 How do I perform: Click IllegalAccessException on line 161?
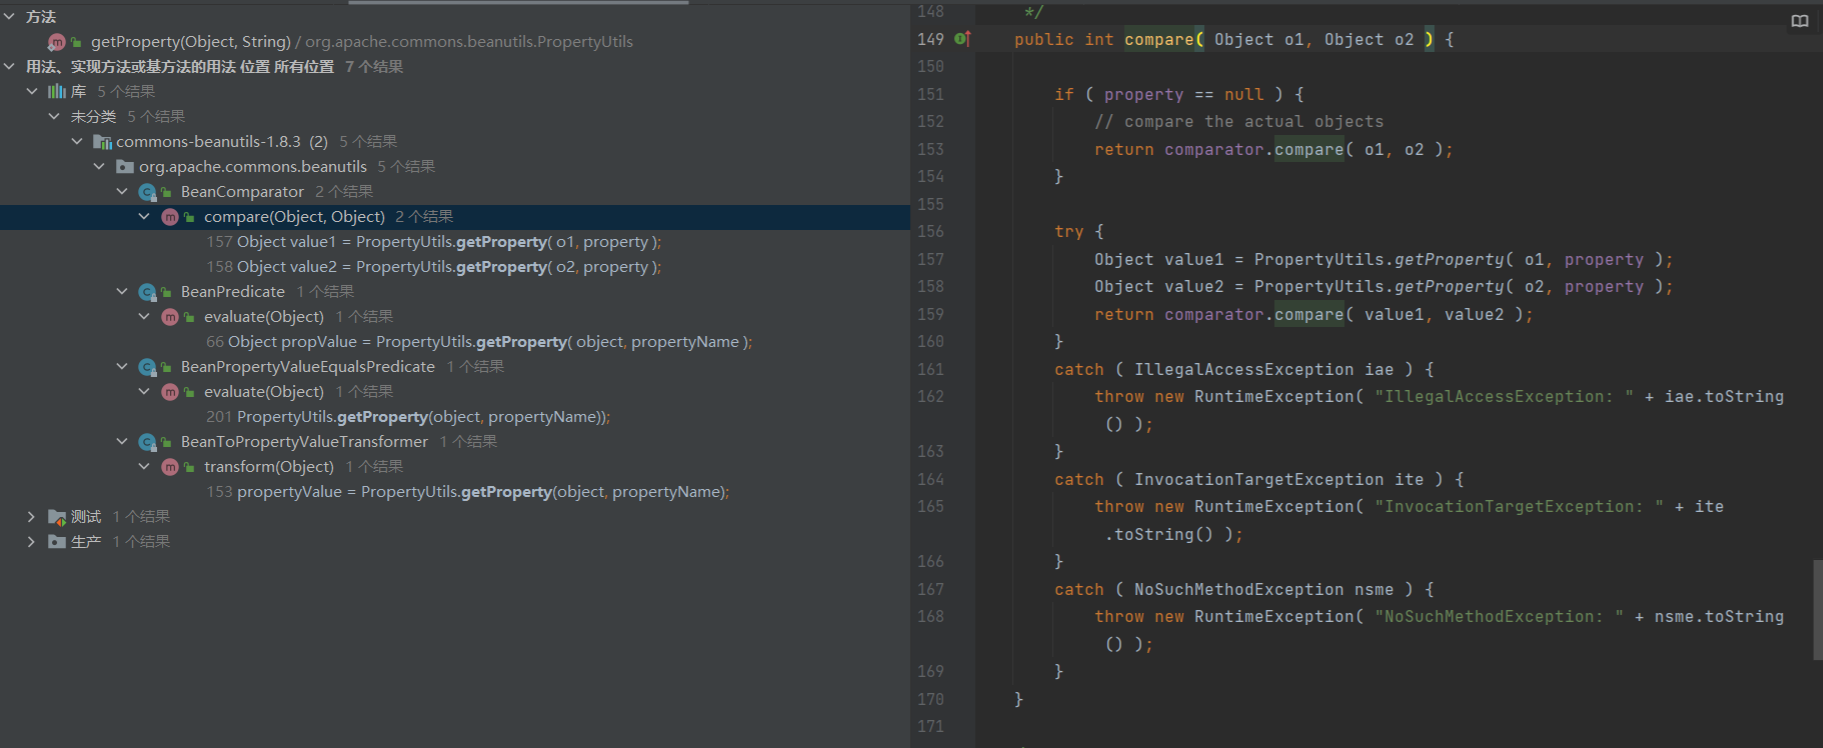[1244, 369]
